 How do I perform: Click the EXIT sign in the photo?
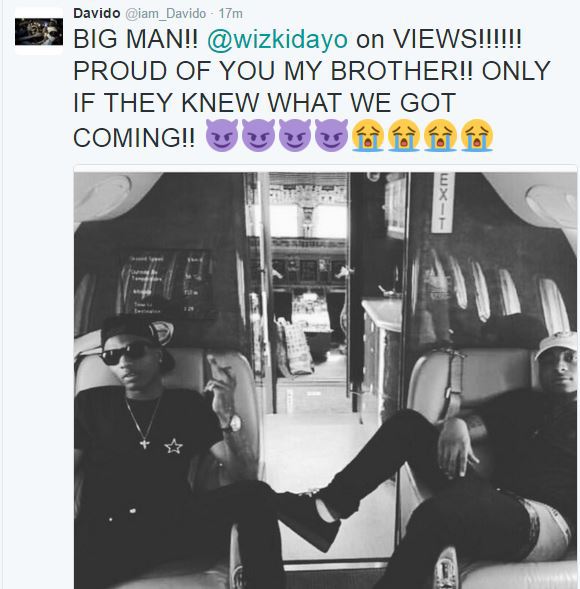[443, 202]
